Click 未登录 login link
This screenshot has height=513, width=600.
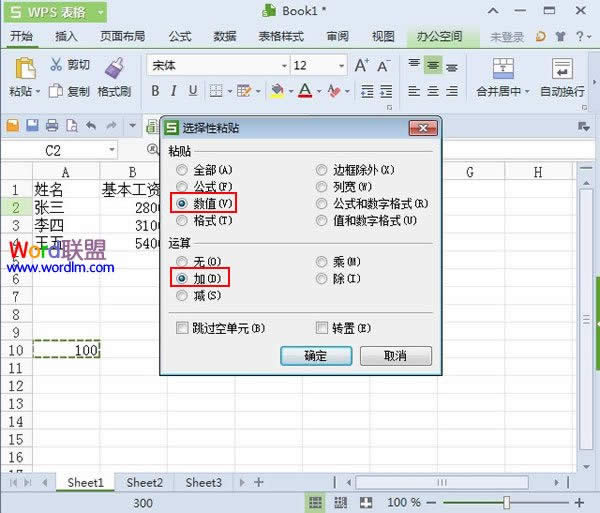tap(507, 37)
